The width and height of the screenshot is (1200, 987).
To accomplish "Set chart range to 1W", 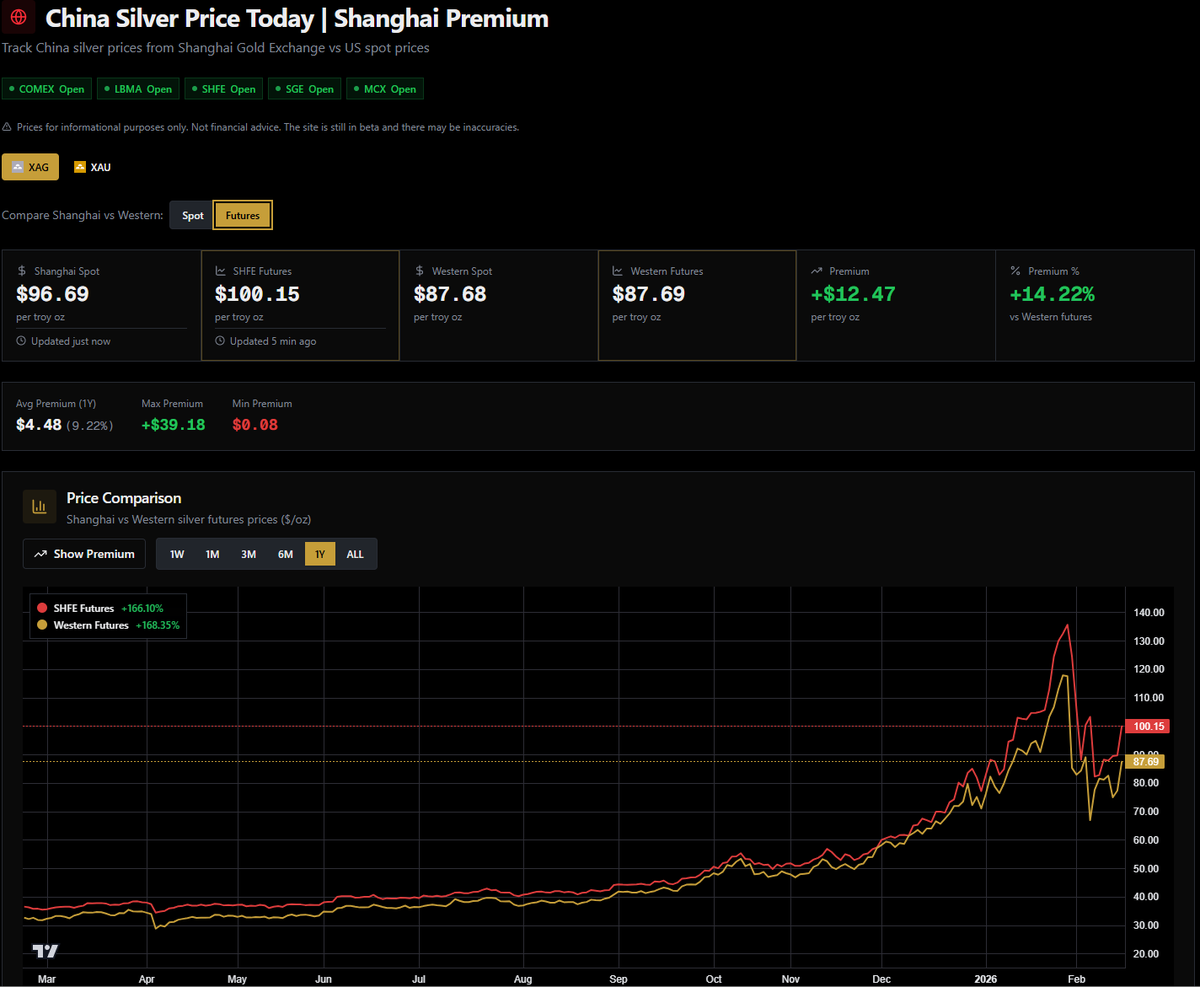I will pos(177,554).
